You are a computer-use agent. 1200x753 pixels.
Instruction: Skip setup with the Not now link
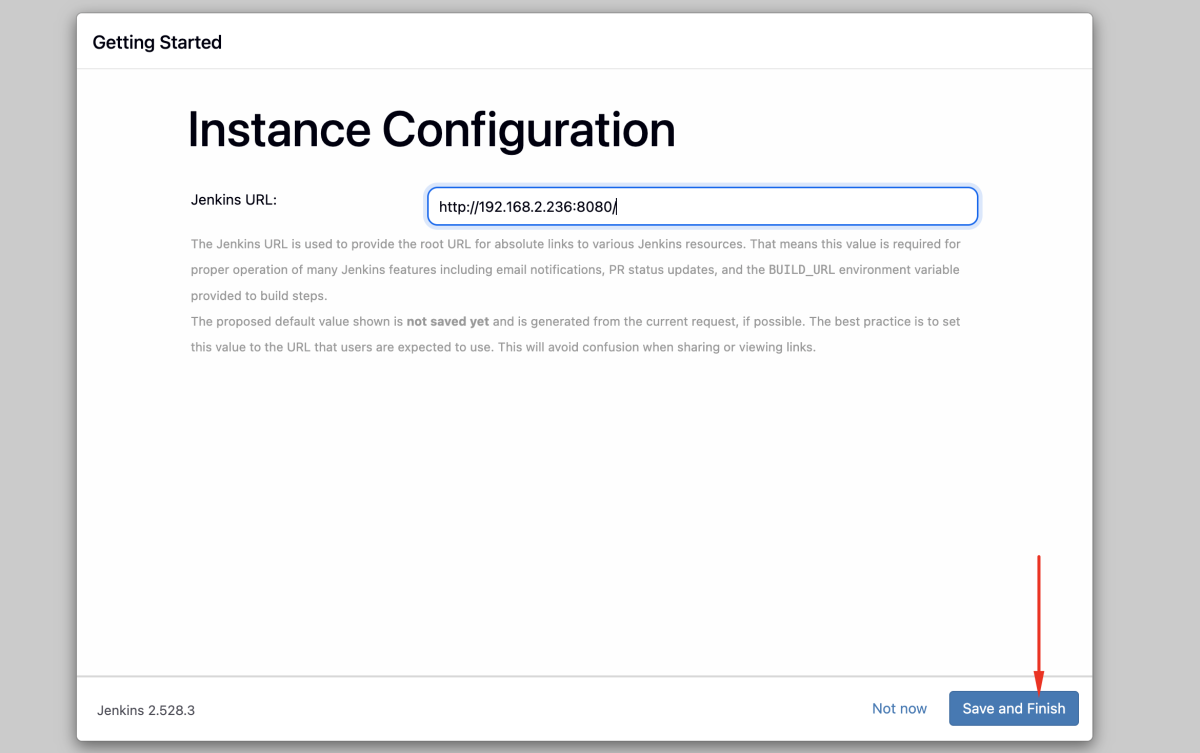899,708
